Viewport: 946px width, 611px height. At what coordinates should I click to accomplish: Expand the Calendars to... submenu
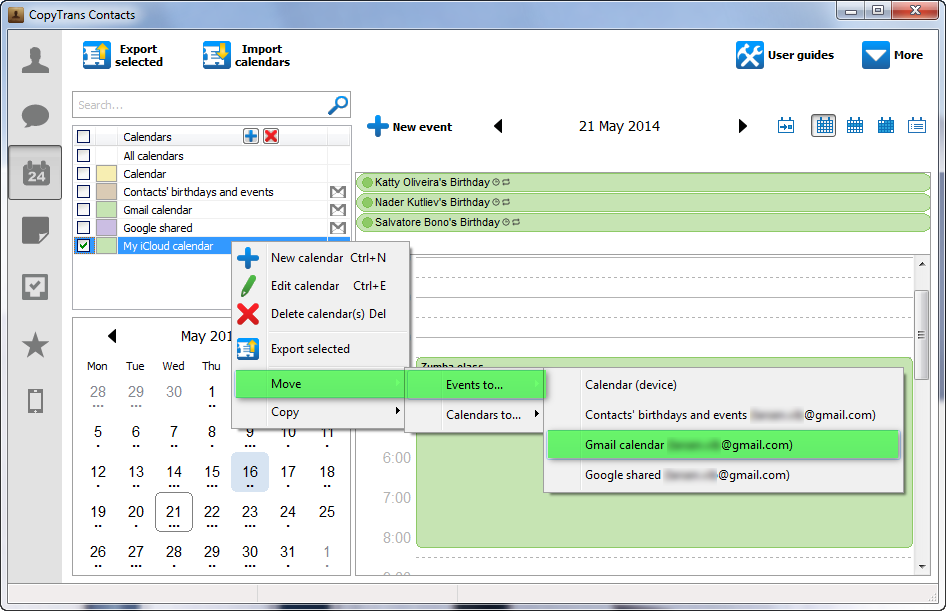click(476, 414)
